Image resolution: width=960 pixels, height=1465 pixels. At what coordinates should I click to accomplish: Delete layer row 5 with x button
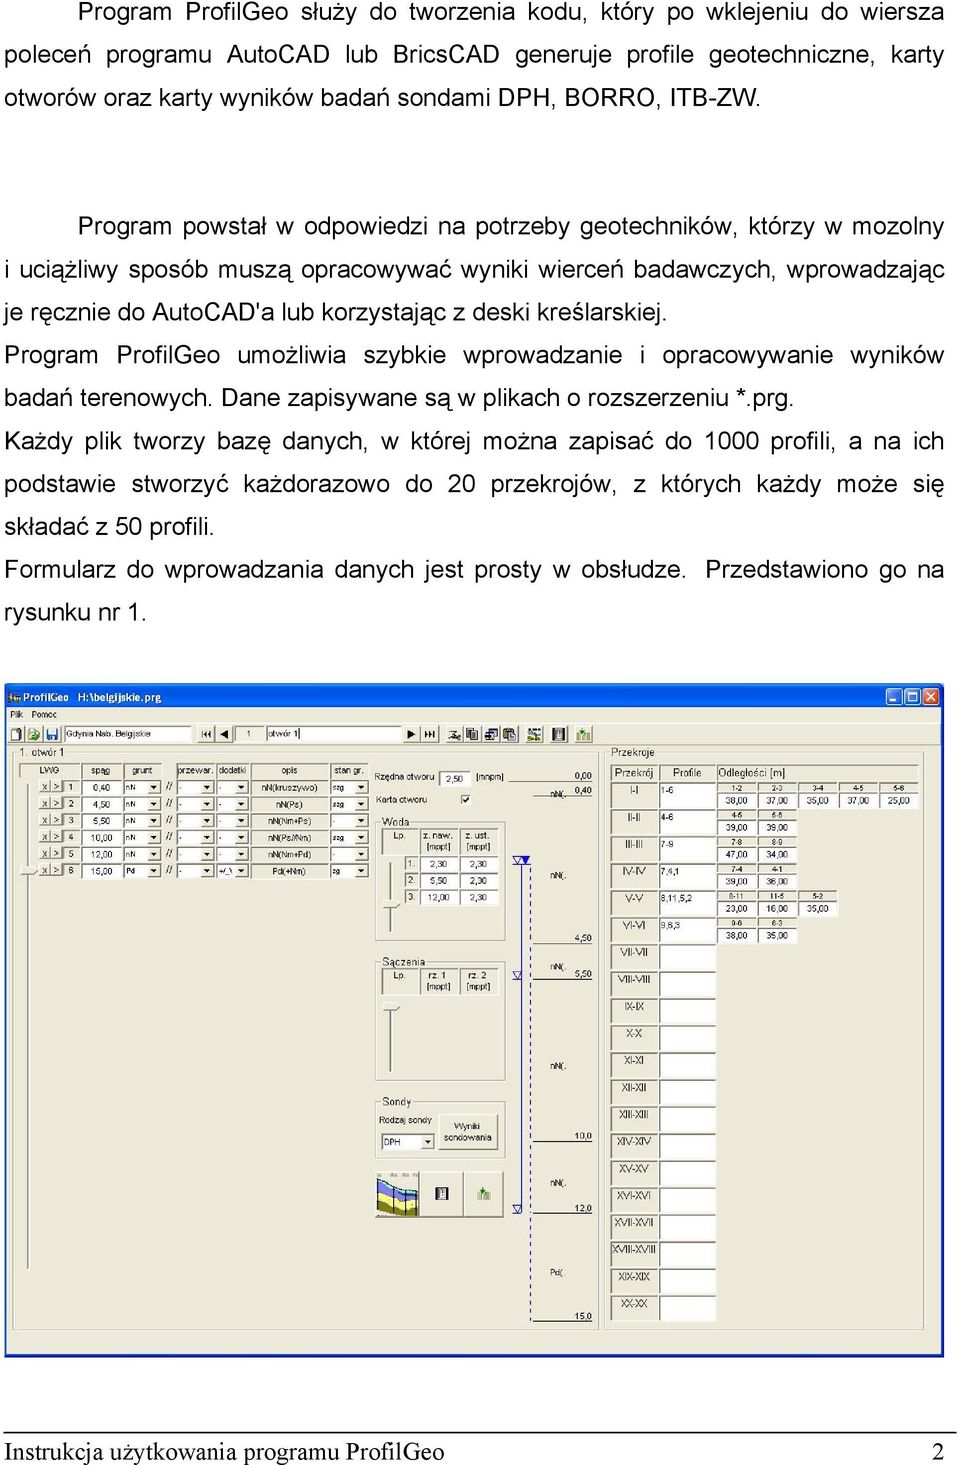[x=44, y=854]
